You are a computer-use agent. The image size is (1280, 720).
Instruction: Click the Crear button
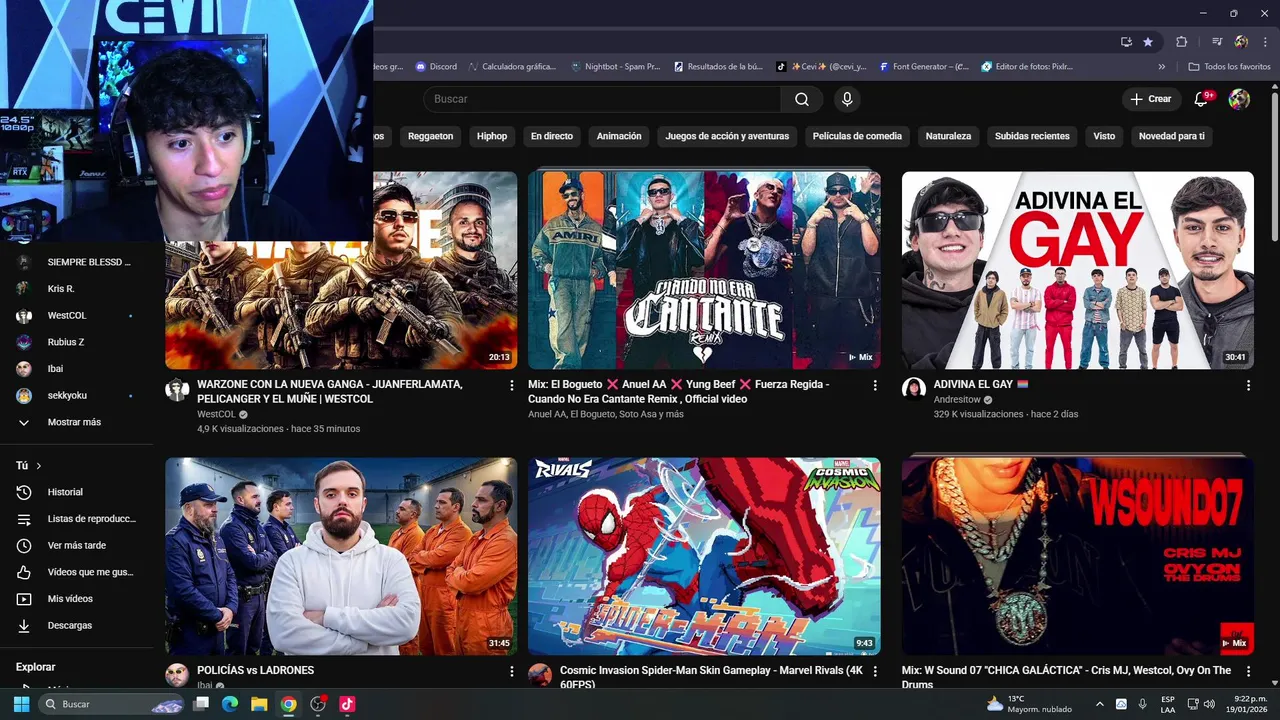point(1151,99)
